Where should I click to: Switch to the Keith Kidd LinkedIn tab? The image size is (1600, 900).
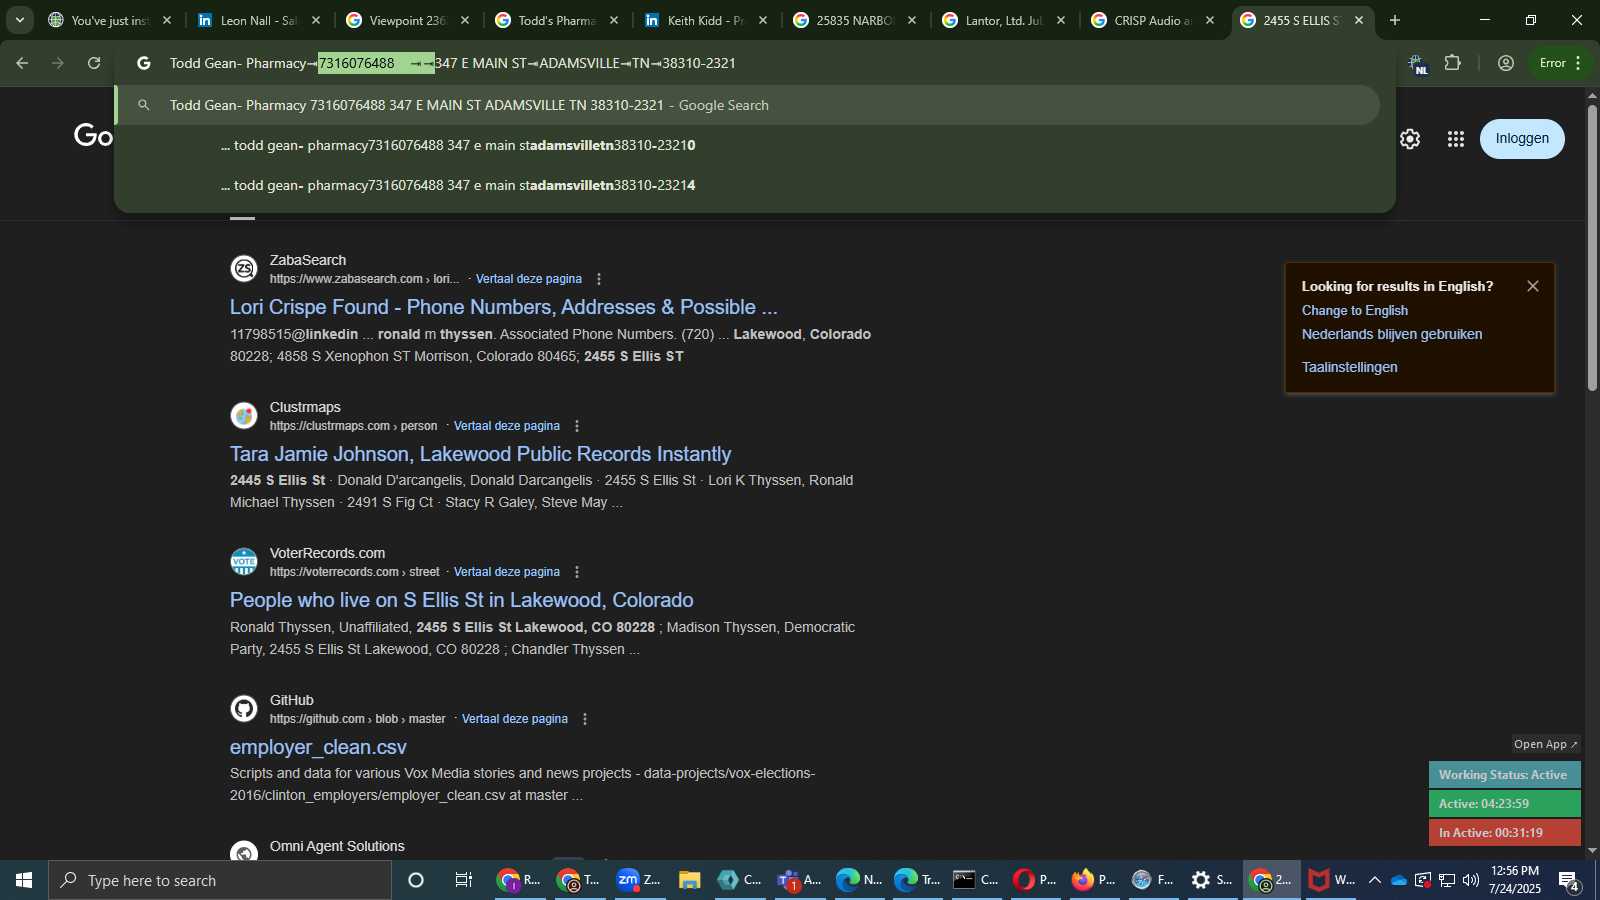[705, 20]
